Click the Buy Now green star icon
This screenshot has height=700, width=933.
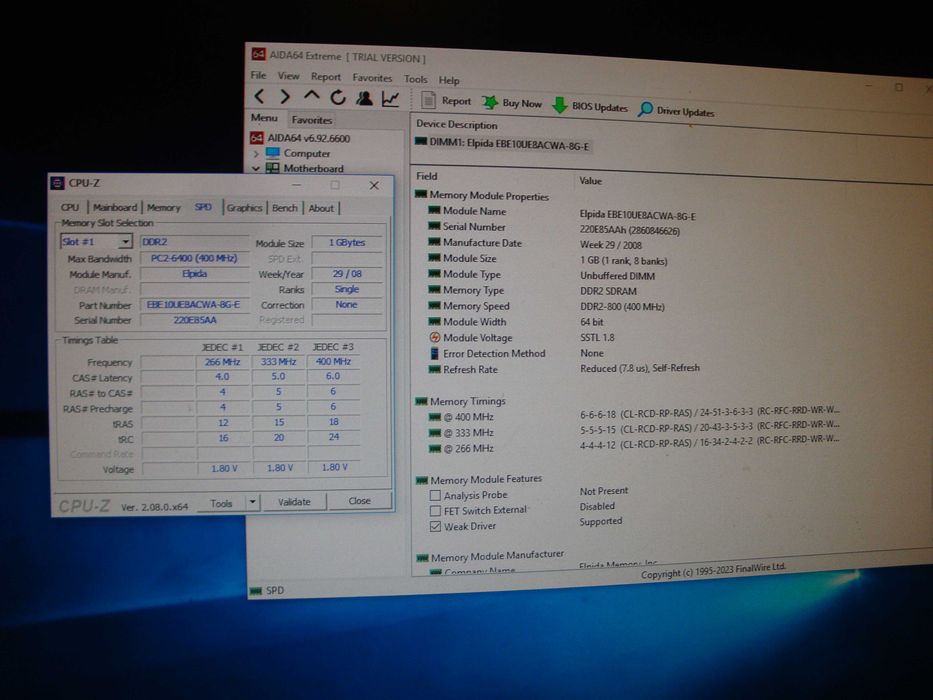click(x=490, y=102)
